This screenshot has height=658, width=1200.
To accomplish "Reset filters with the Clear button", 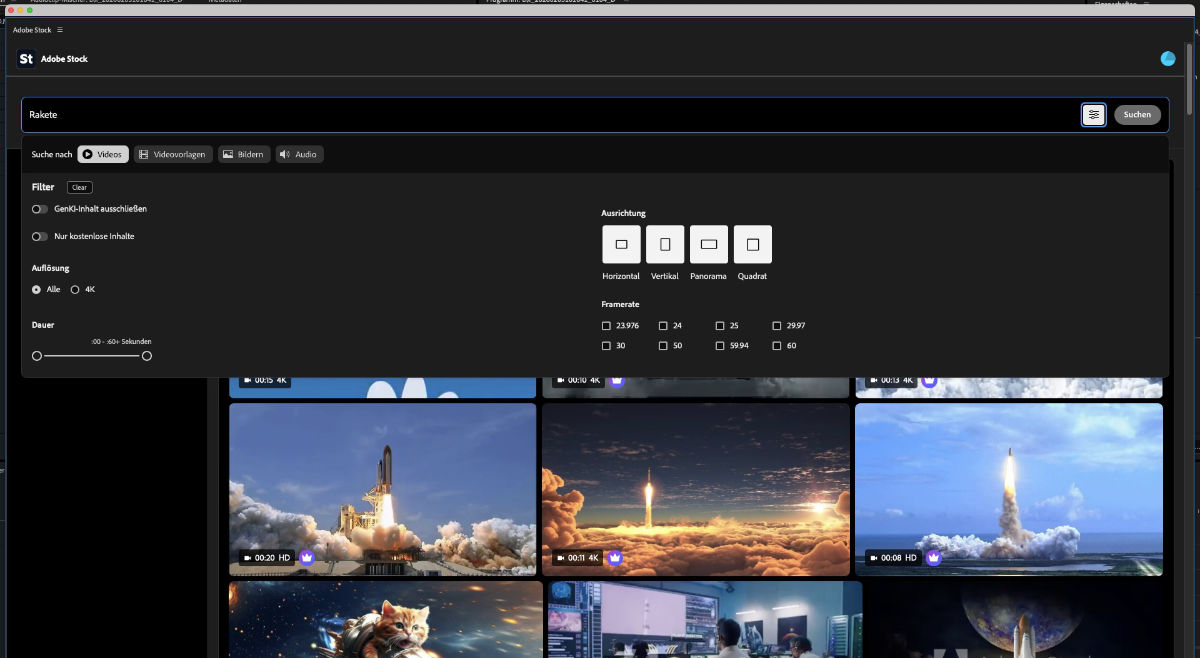I will (80, 187).
